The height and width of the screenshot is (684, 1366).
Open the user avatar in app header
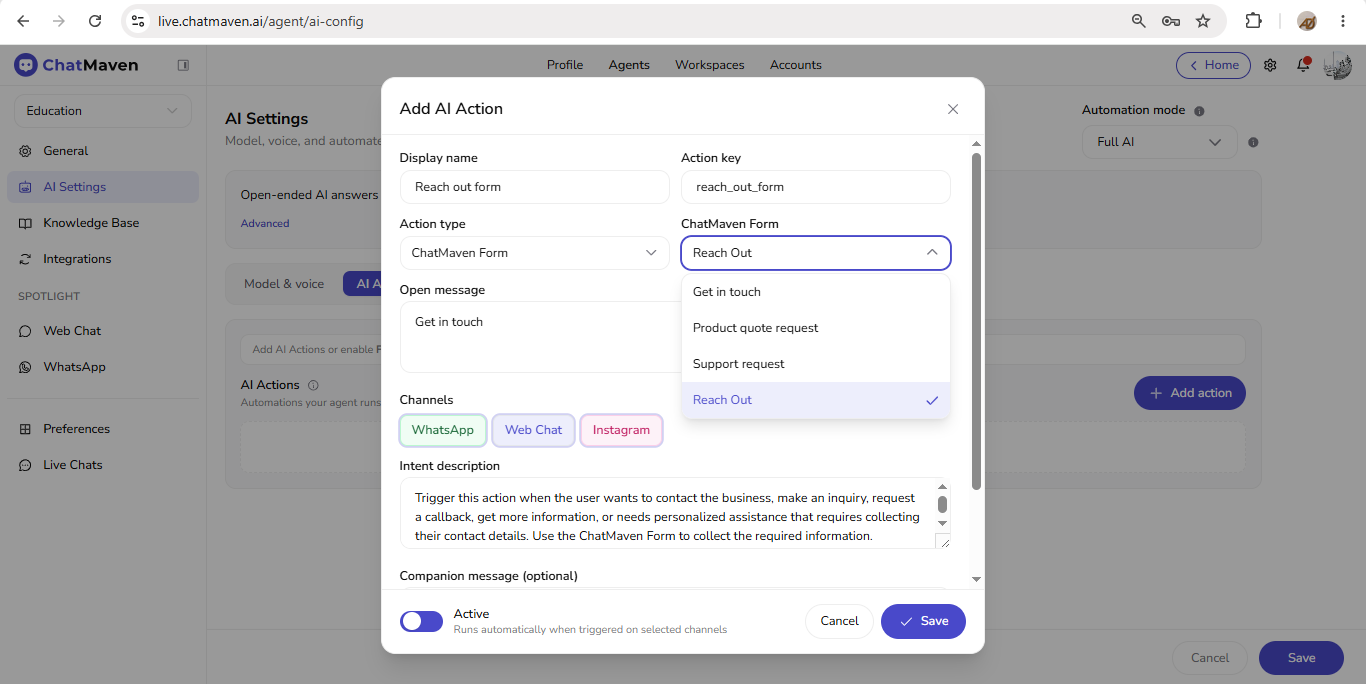(1337, 65)
